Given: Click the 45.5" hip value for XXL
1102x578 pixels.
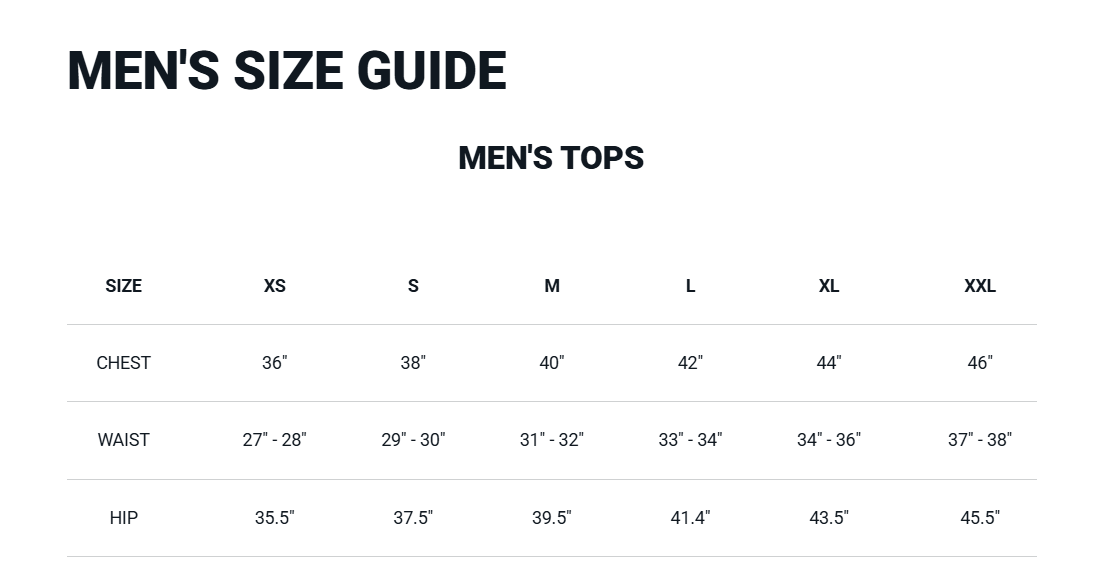Looking at the screenshot, I should tap(980, 518).
